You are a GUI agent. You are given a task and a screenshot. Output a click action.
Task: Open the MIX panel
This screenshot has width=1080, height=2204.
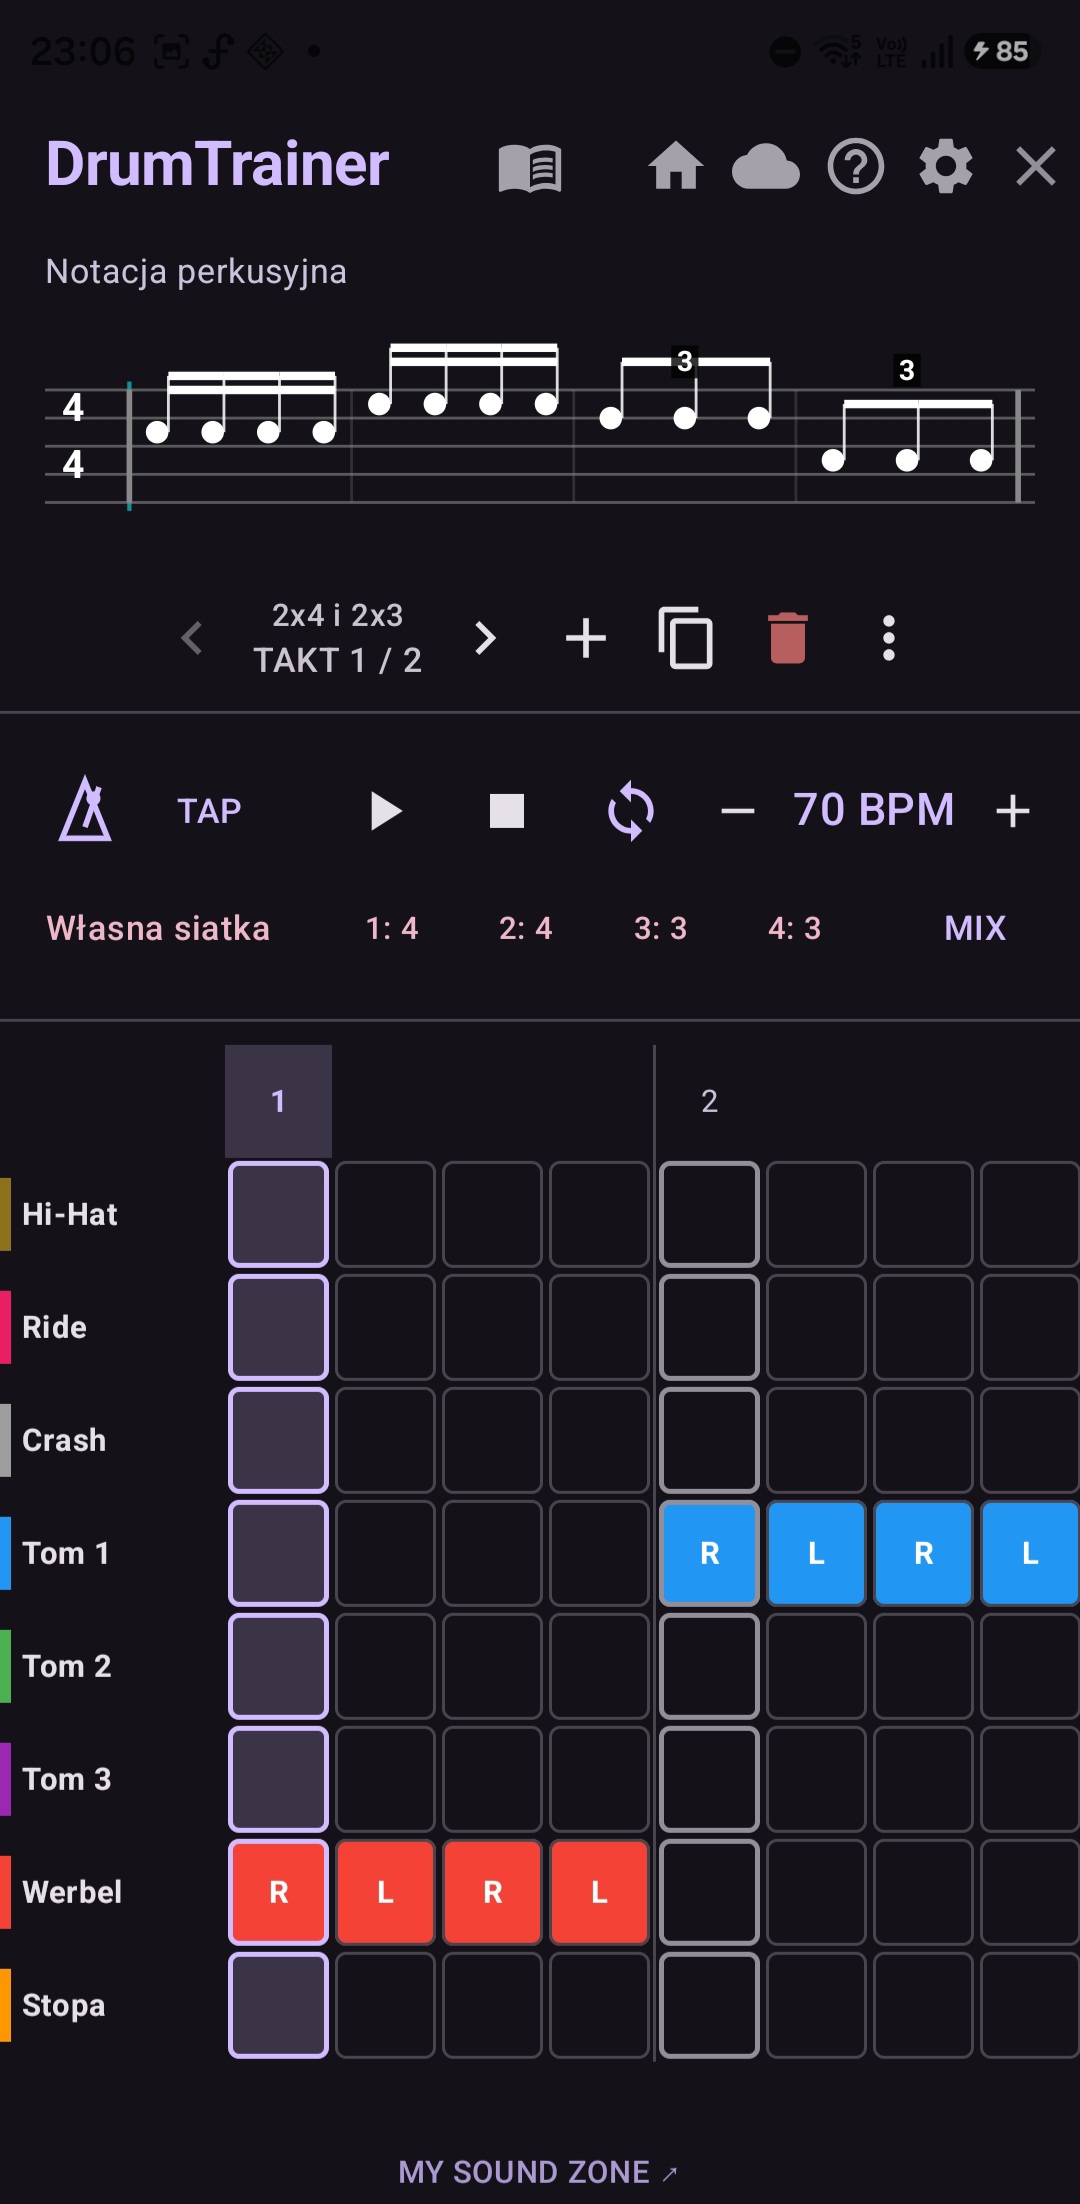click(975, 928)
